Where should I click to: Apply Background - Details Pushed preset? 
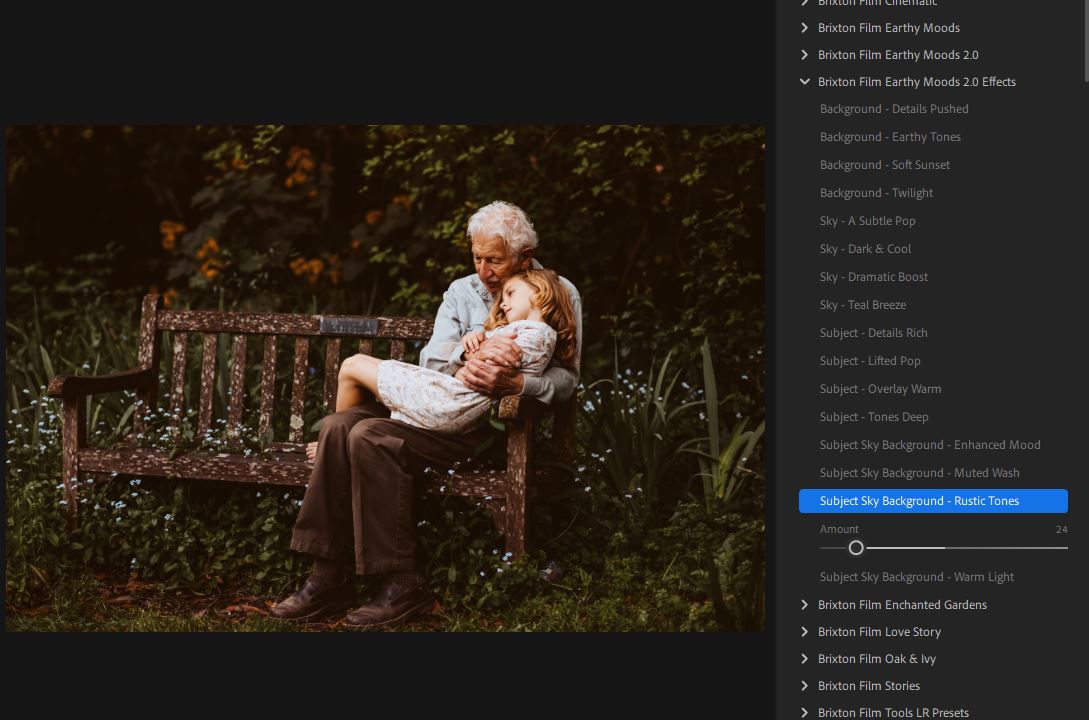(x=894, y=109)
